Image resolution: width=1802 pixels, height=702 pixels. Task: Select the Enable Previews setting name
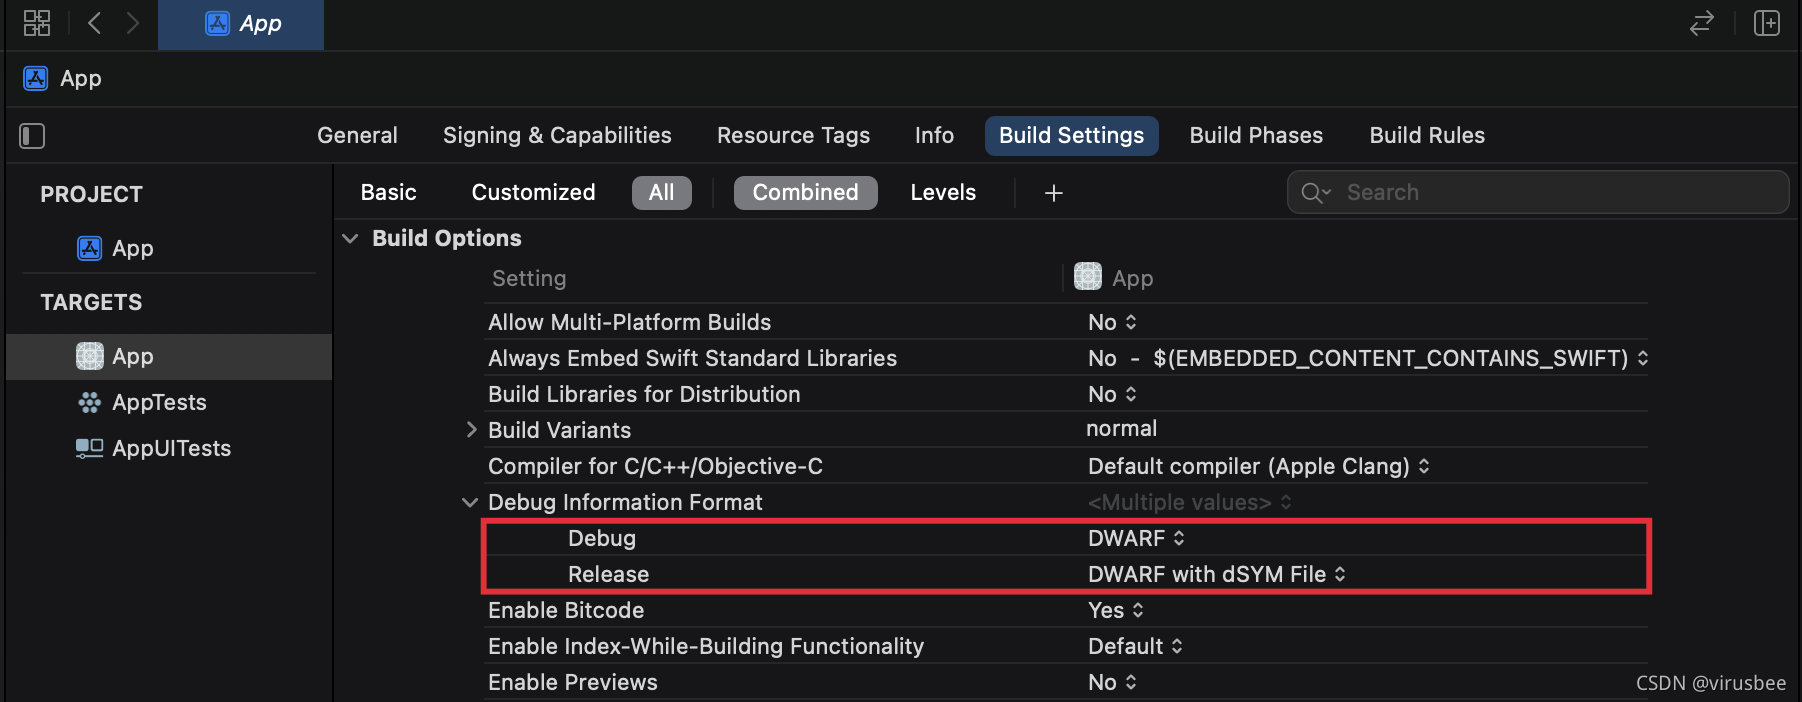point(573,682)
